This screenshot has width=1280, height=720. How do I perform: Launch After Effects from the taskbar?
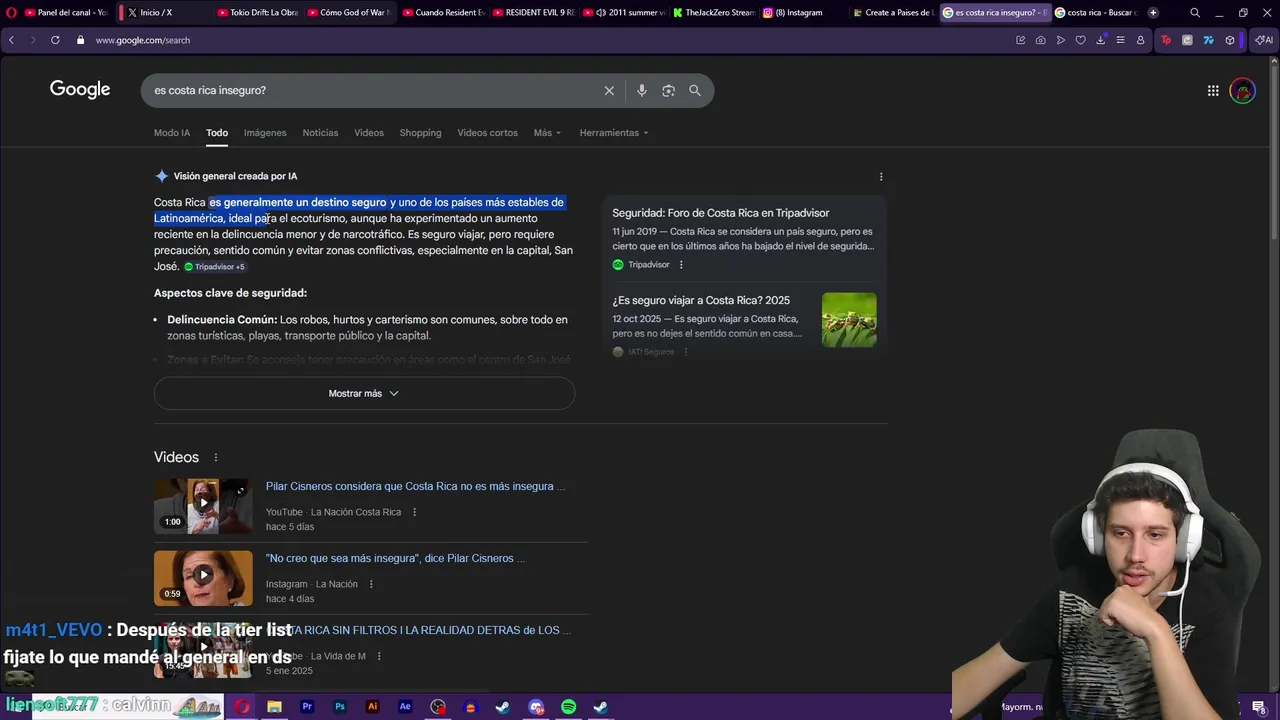(x=405, y=706)
